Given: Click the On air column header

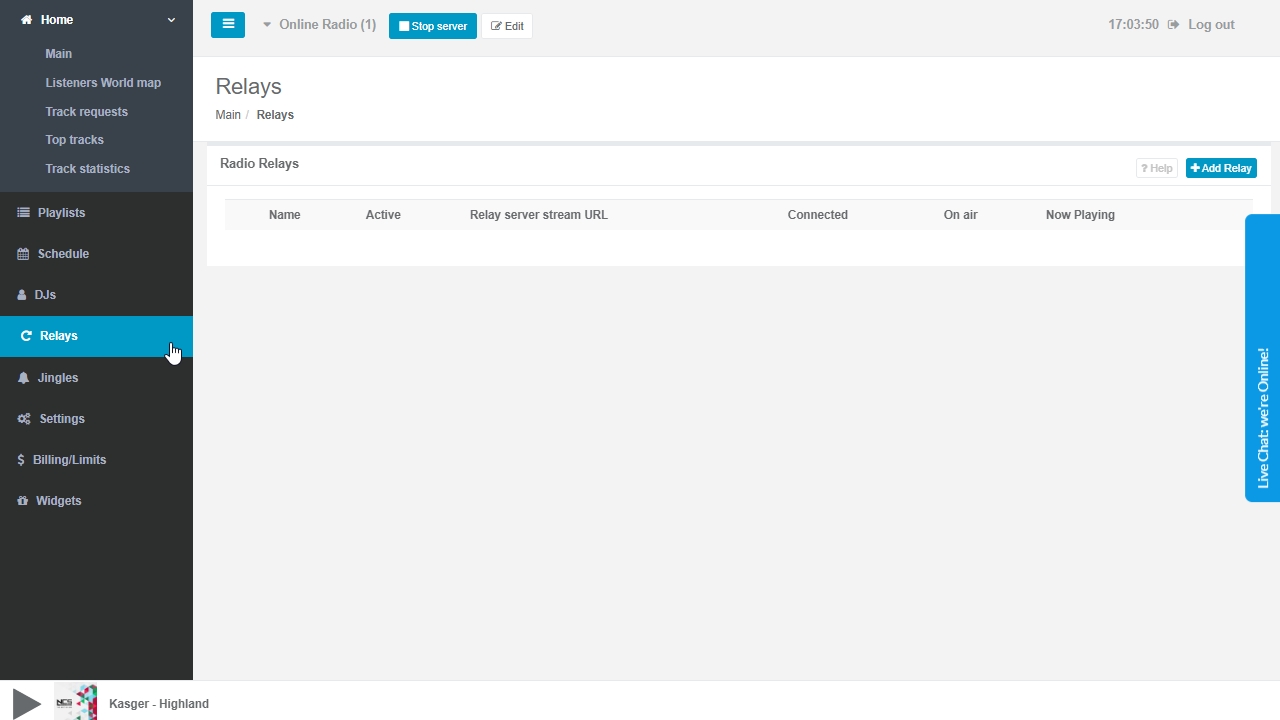Looking at the screenshot, I should (960, 215).
